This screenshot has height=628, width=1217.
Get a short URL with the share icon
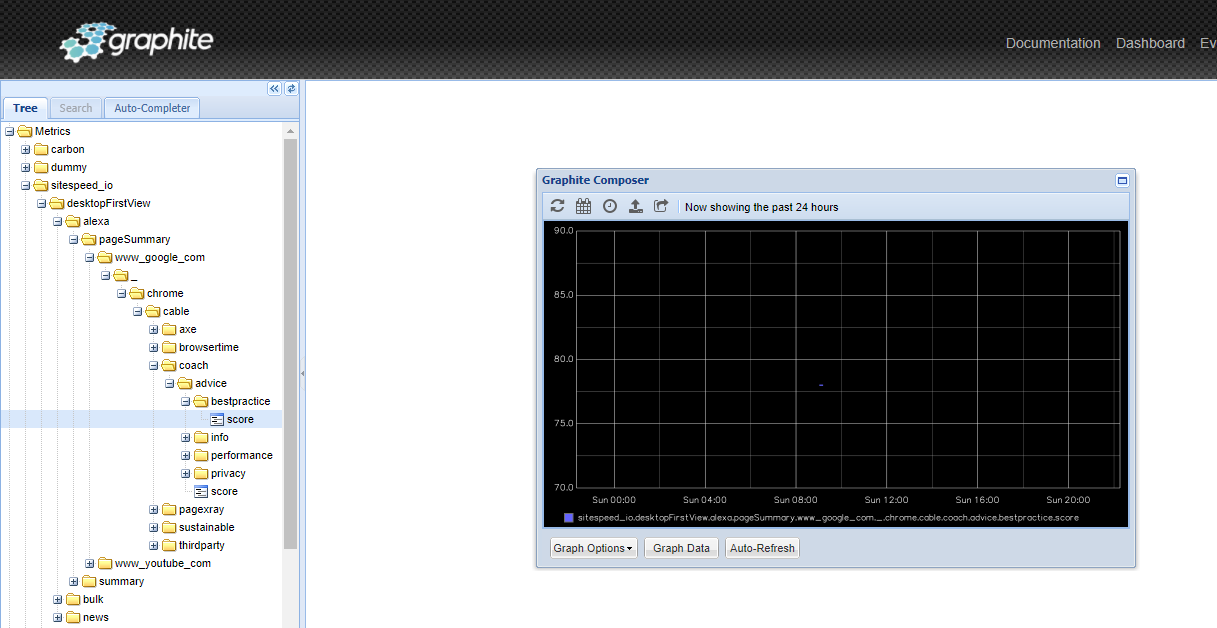[661, 206]
